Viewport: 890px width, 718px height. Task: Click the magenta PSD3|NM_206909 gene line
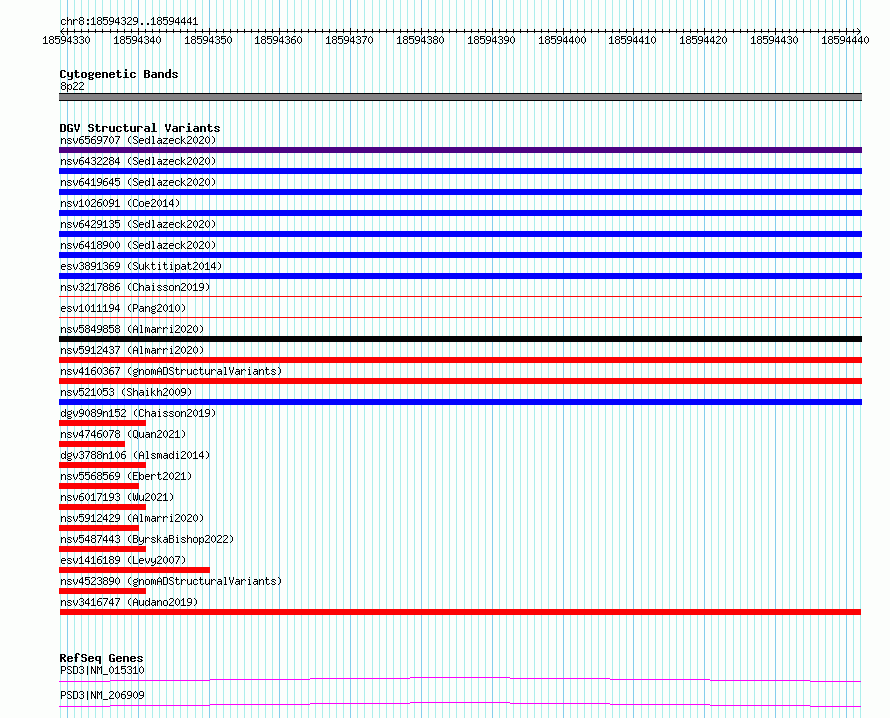click(460, 704)
